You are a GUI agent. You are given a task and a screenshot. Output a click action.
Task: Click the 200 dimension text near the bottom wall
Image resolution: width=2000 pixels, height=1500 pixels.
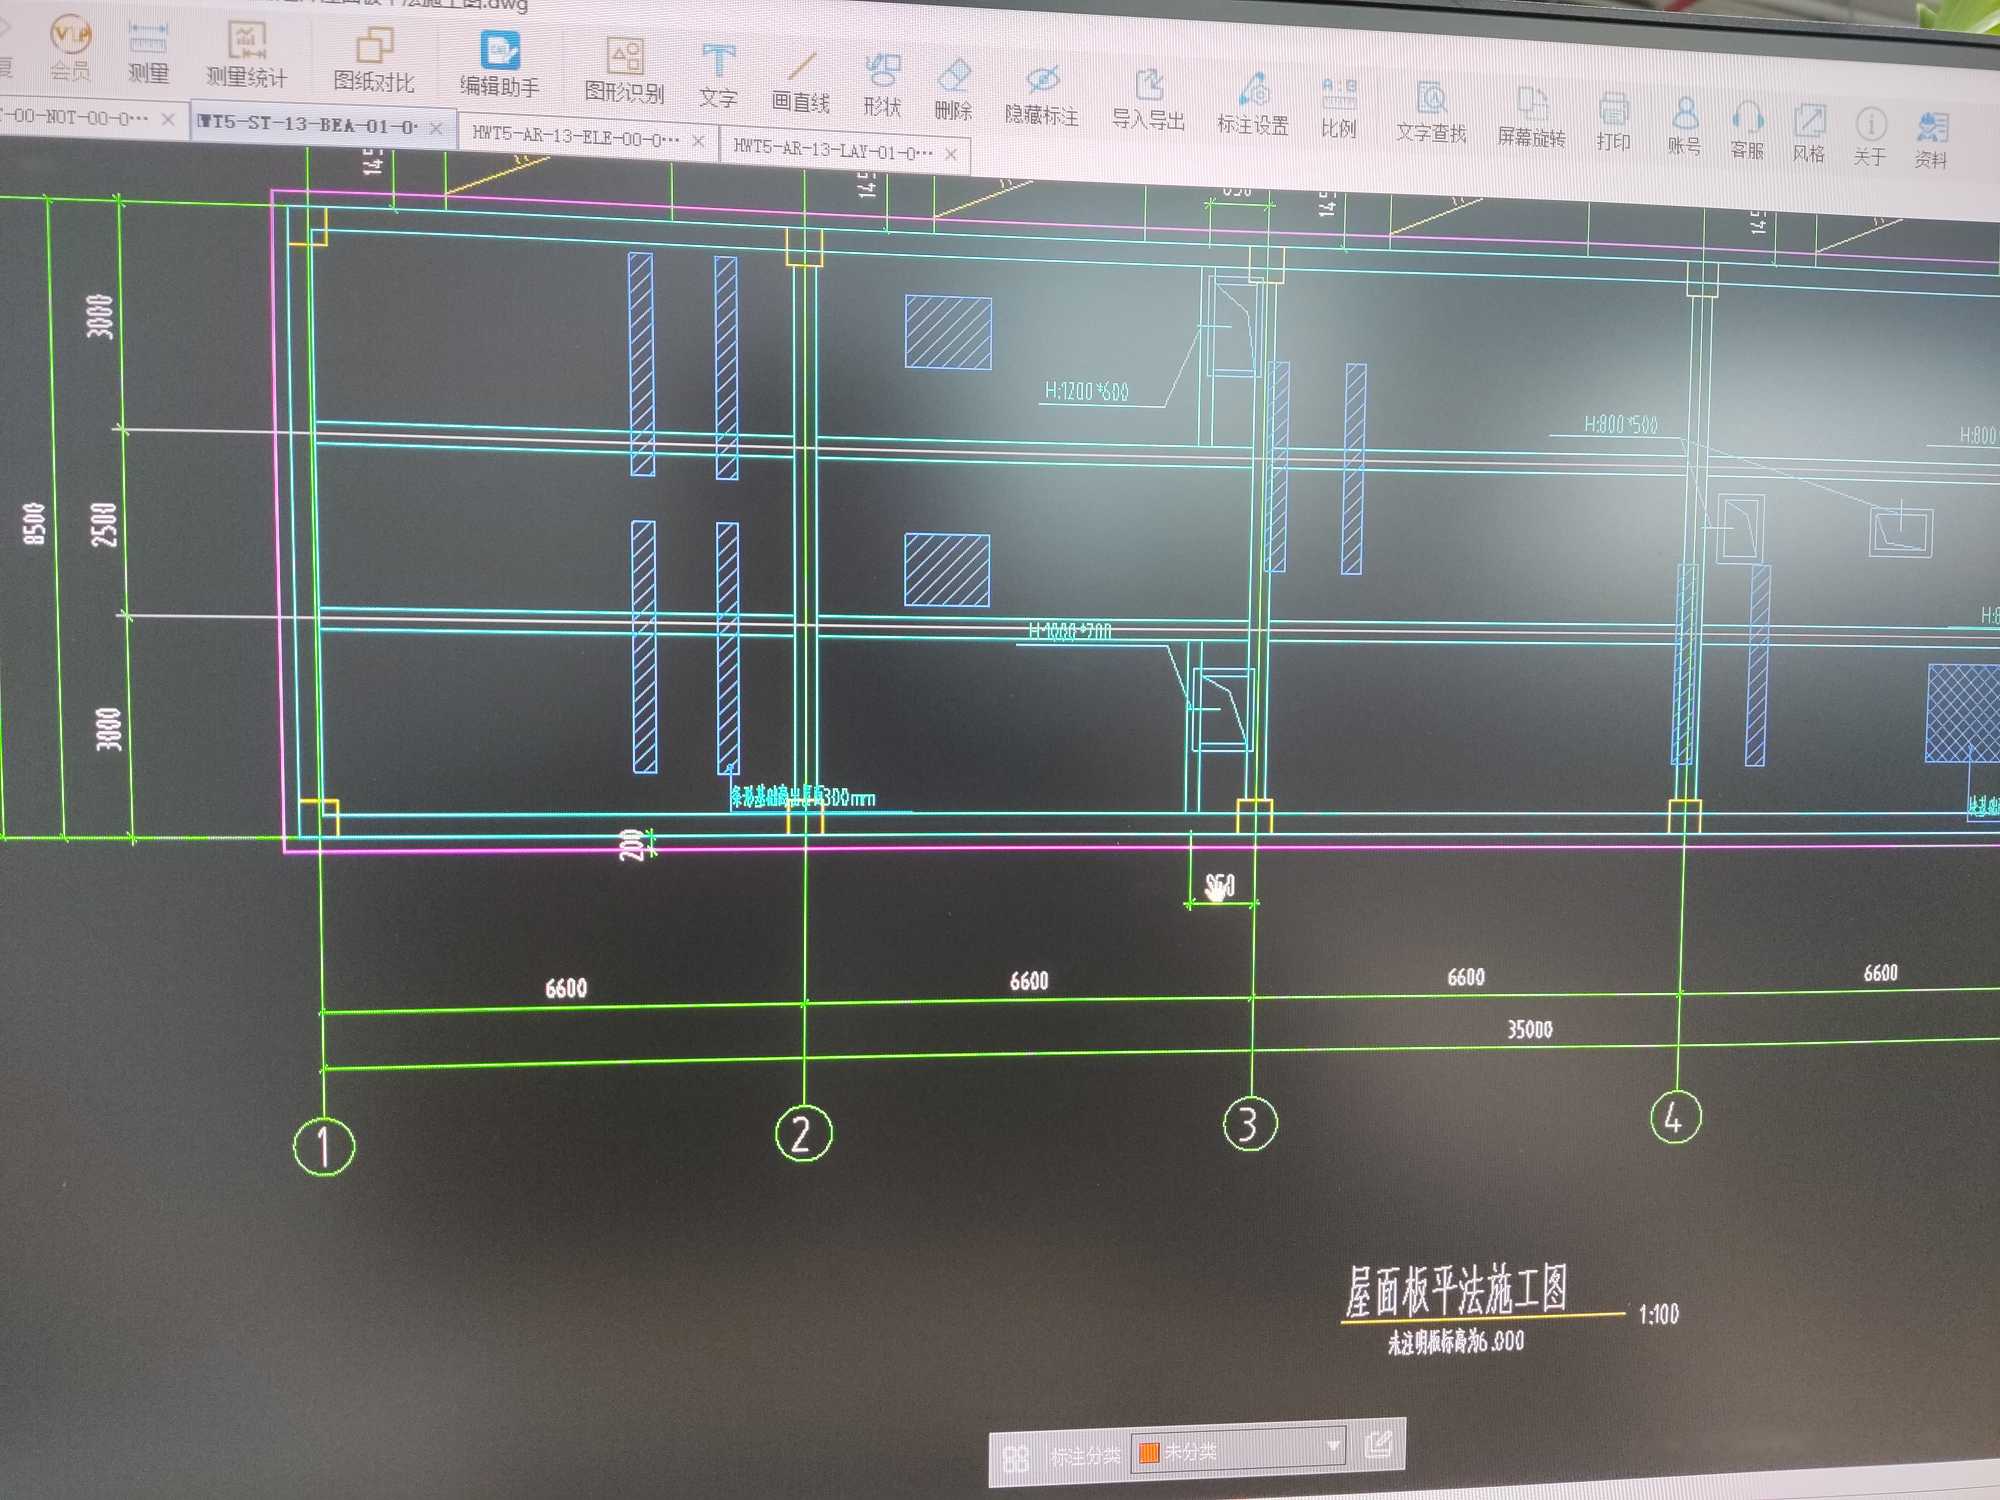click(631, 844)
